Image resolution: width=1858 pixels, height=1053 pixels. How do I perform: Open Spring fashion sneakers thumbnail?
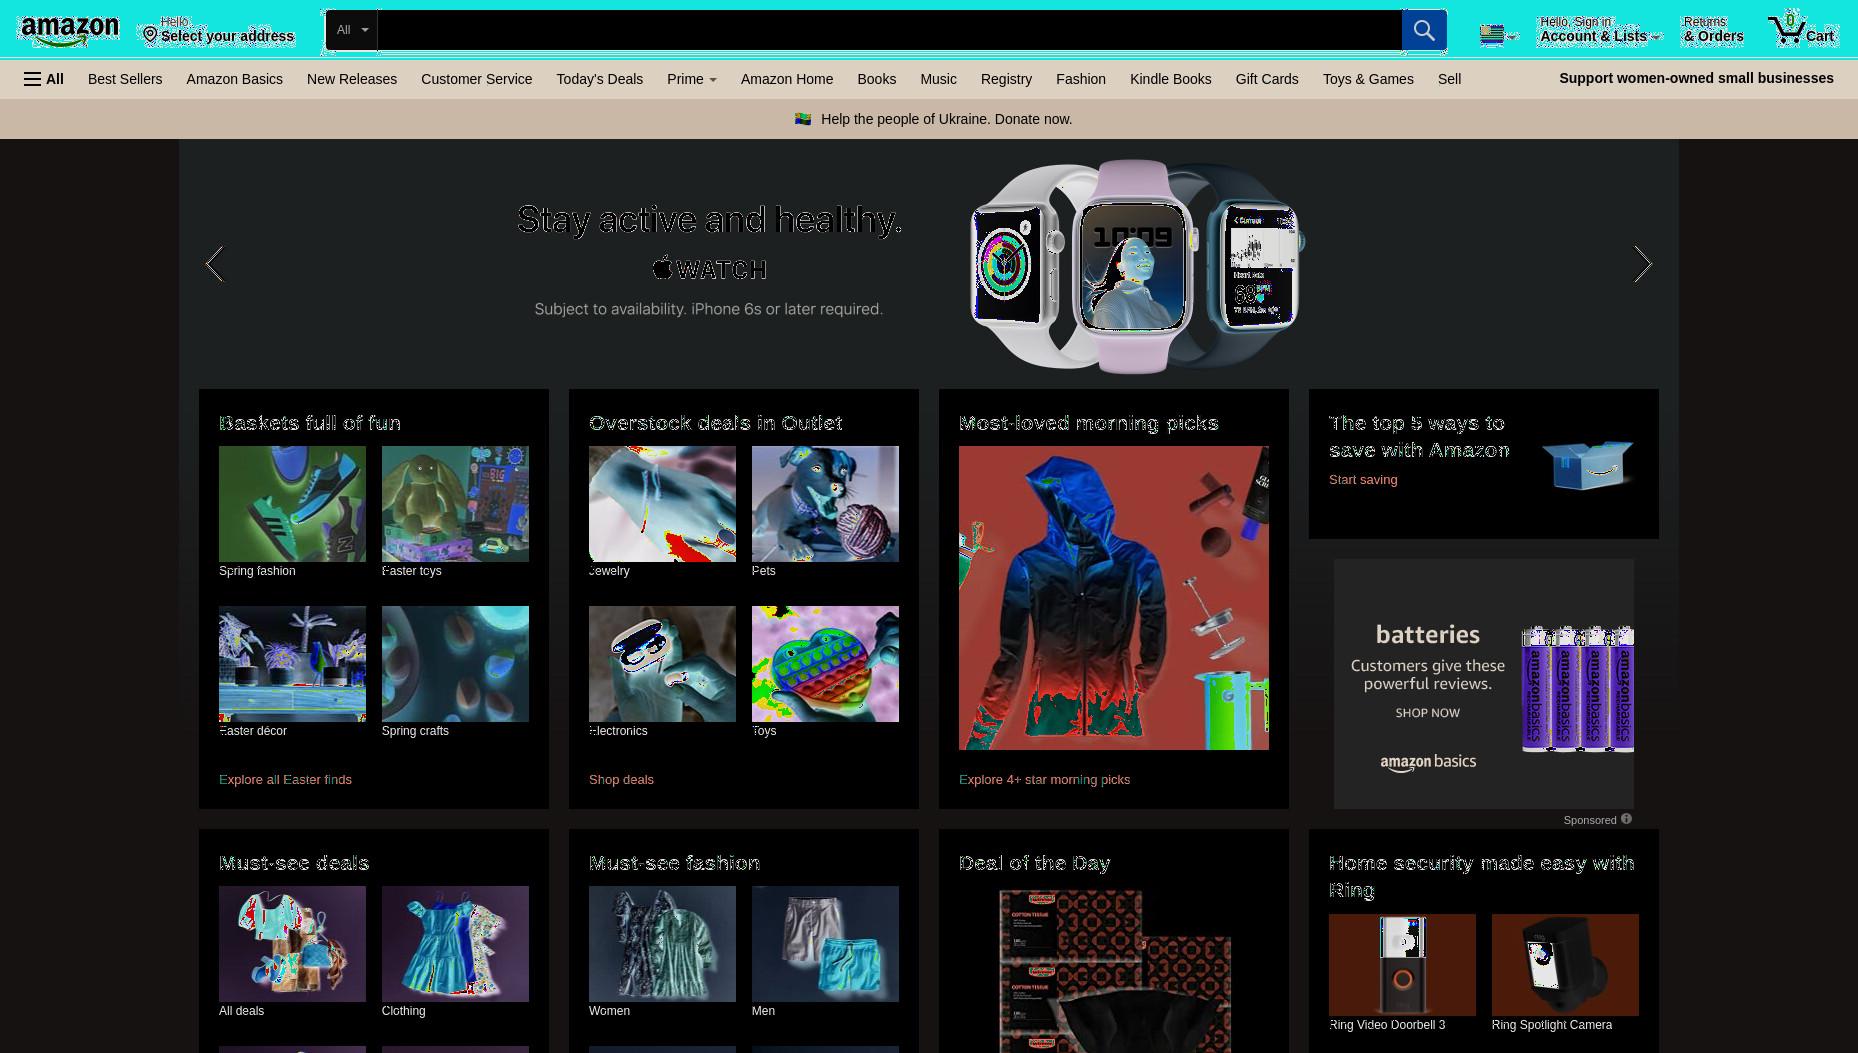(292, 504)
